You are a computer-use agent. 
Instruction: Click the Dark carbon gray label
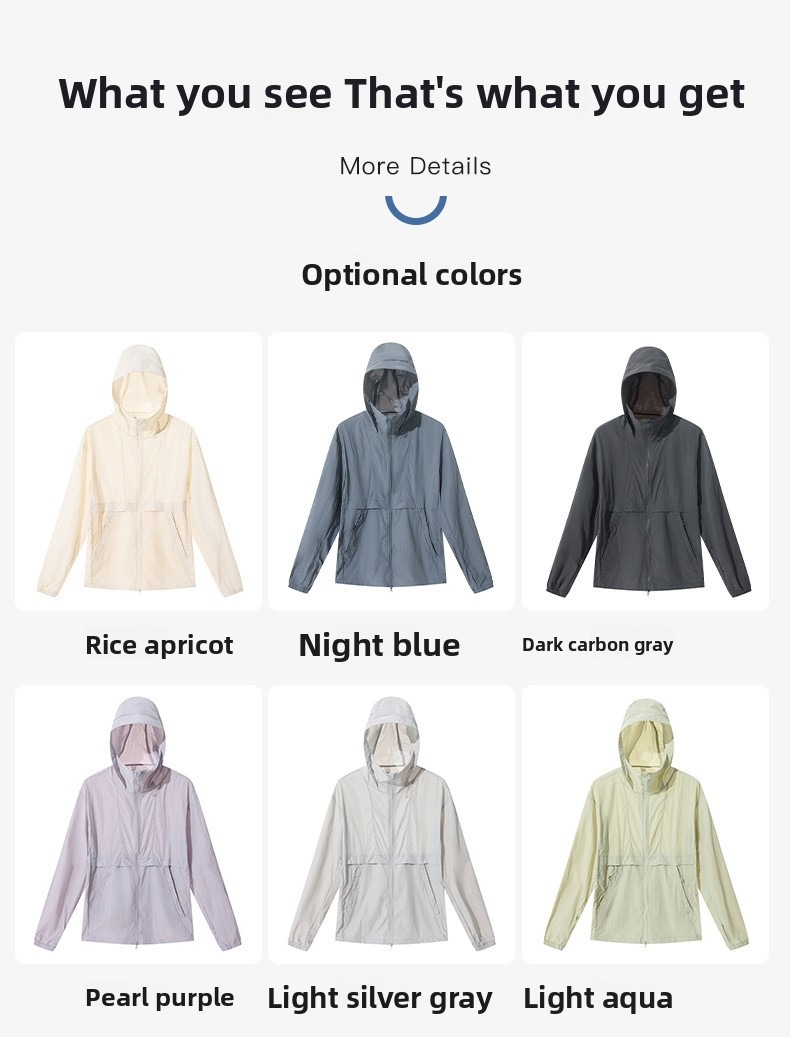[x=598, y=645]
